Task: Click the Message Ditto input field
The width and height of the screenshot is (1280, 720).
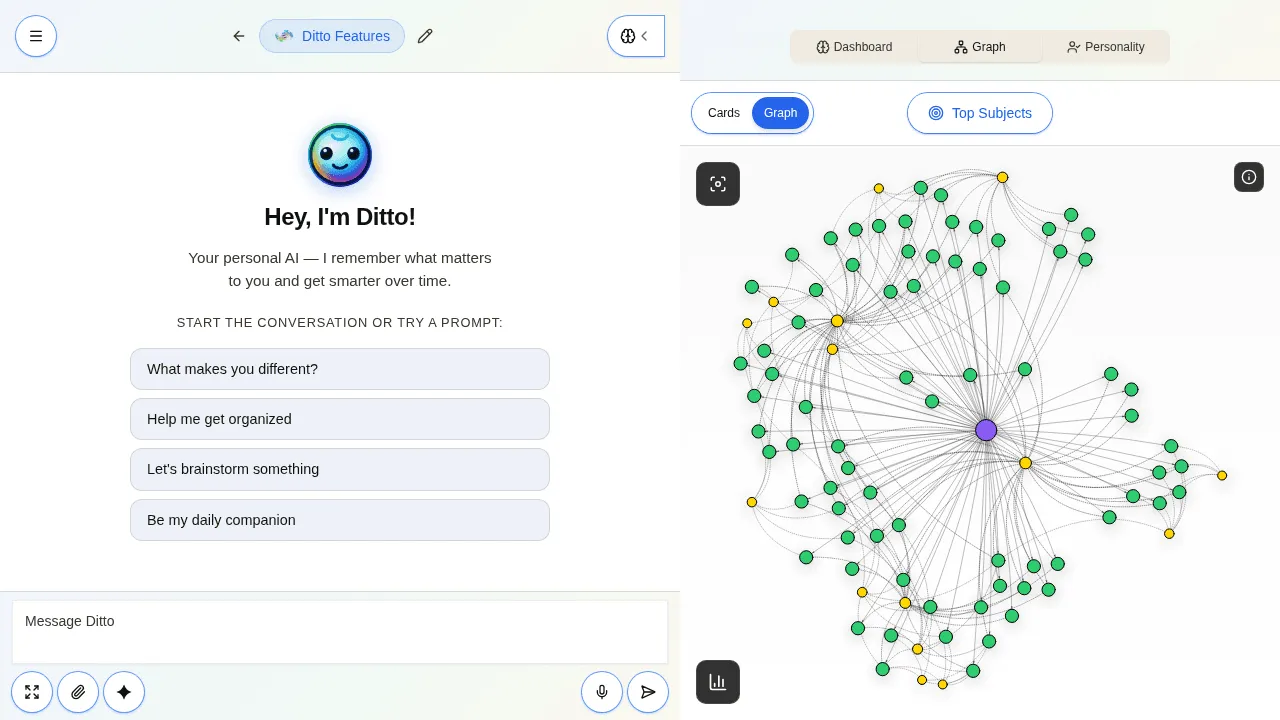Action: point(340,621)
